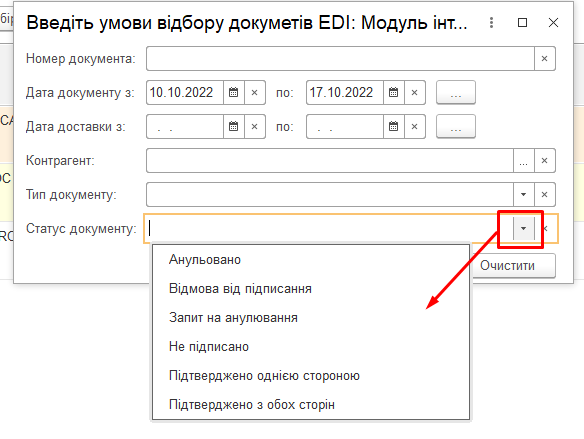Clear the Дата доставки start date
Screen dimensions: 584x439
coord(254,127)
